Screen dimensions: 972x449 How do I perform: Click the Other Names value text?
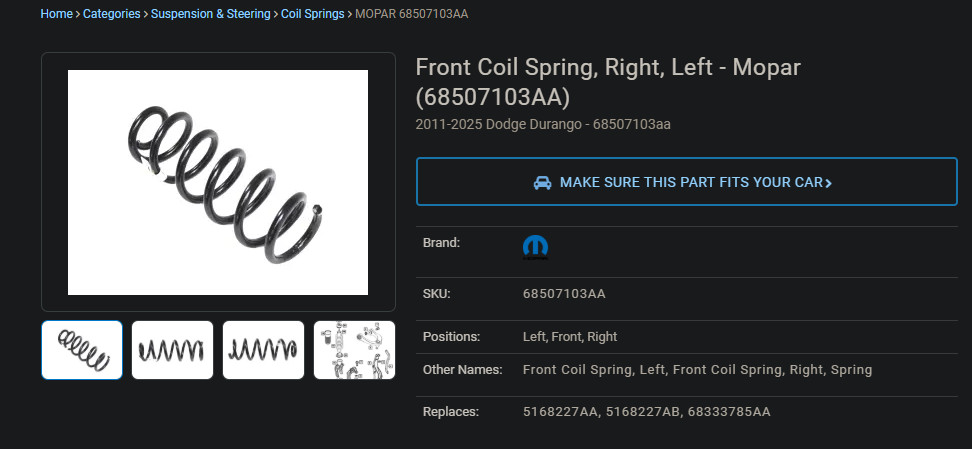697,370
